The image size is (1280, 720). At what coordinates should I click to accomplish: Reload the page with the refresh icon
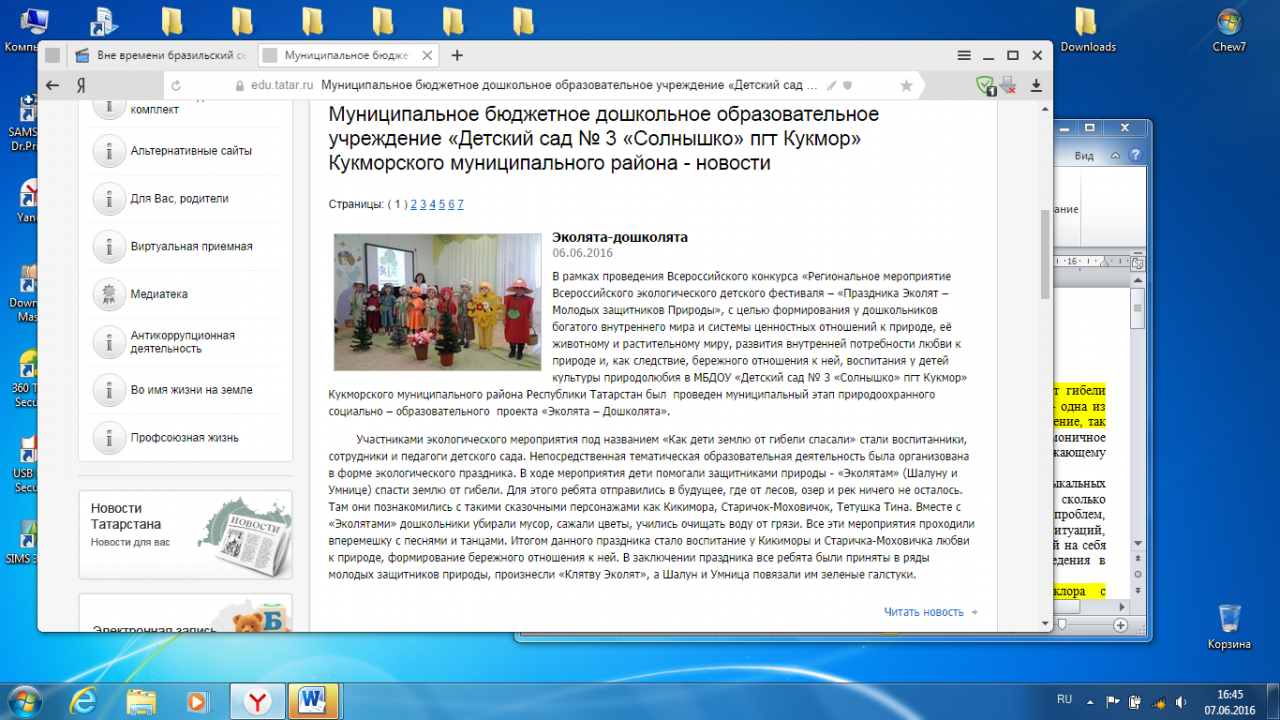click(176, 86)
